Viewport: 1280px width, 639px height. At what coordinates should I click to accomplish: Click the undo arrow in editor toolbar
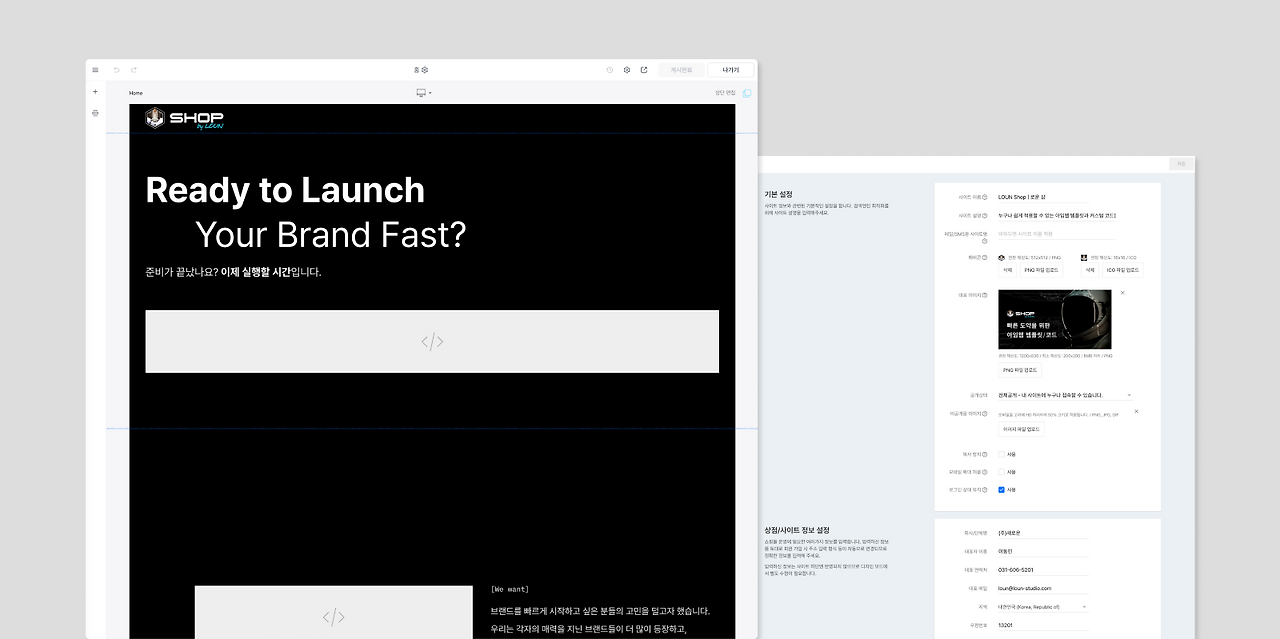click(x=116, y=70)
